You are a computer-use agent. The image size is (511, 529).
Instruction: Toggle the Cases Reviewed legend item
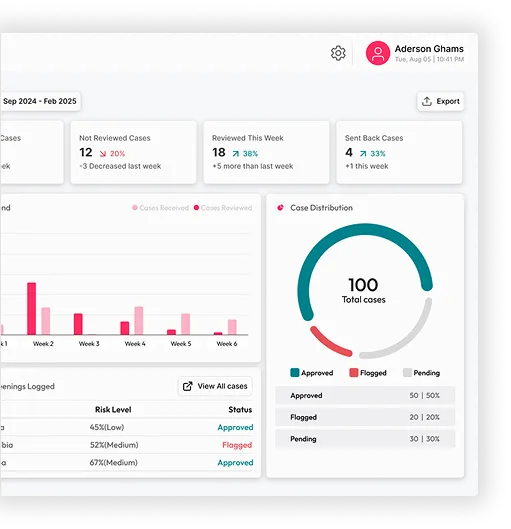(x=223, y=208)
